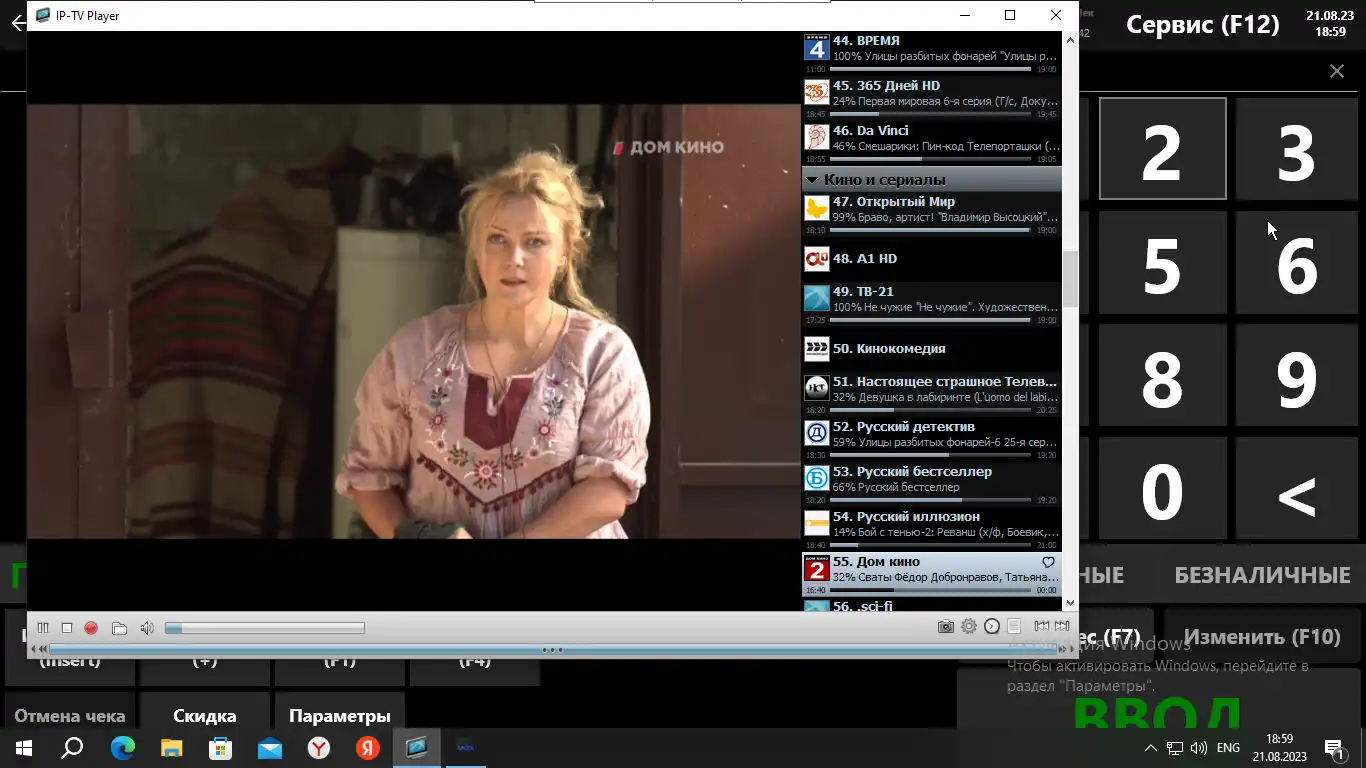Click the A1 HD channel logo
This screenshot has height=768, width=1366.
coord(817,259)
